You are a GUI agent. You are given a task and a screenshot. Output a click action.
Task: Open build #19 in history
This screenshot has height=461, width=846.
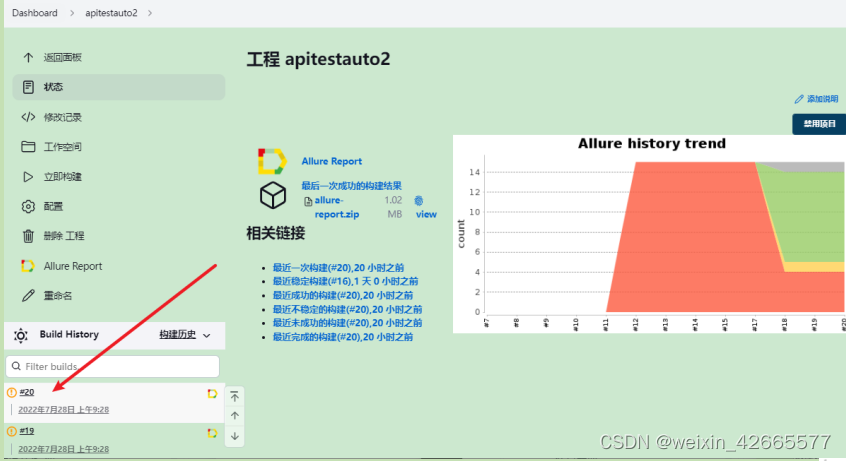click(x=26, y=431)
